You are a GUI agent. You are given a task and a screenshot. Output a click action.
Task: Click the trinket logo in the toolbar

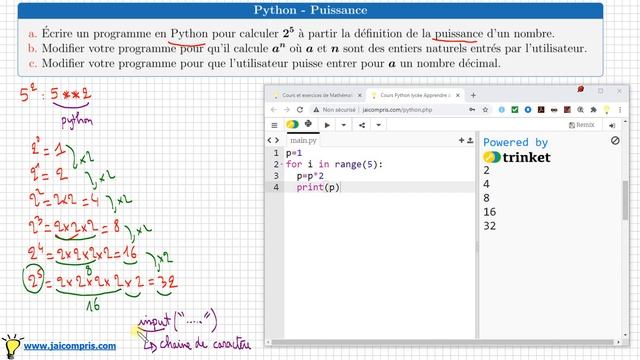(292, 124)
